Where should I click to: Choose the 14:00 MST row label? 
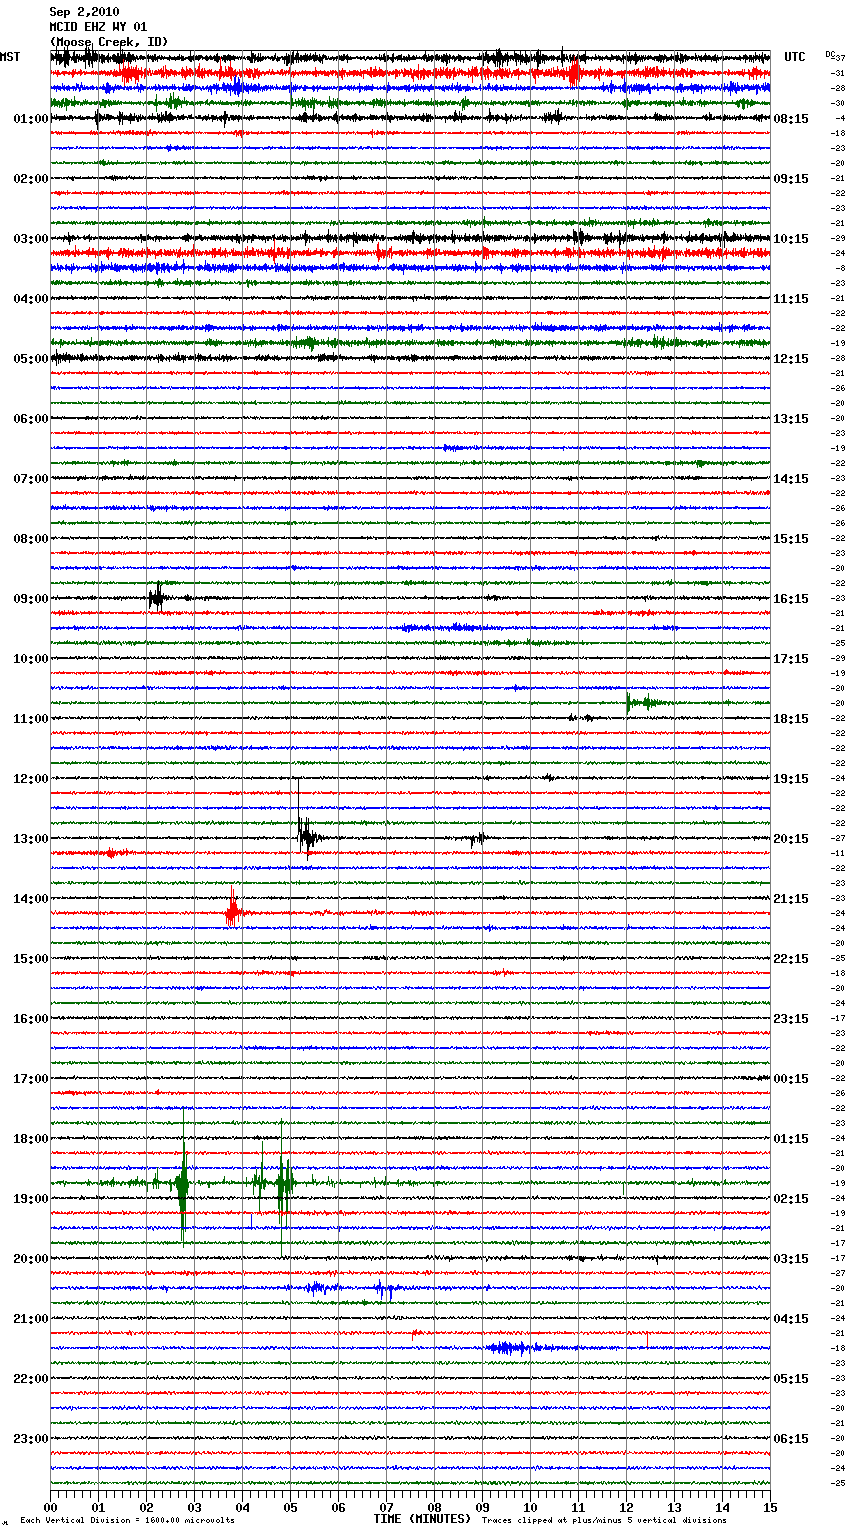tap(31, 899)
